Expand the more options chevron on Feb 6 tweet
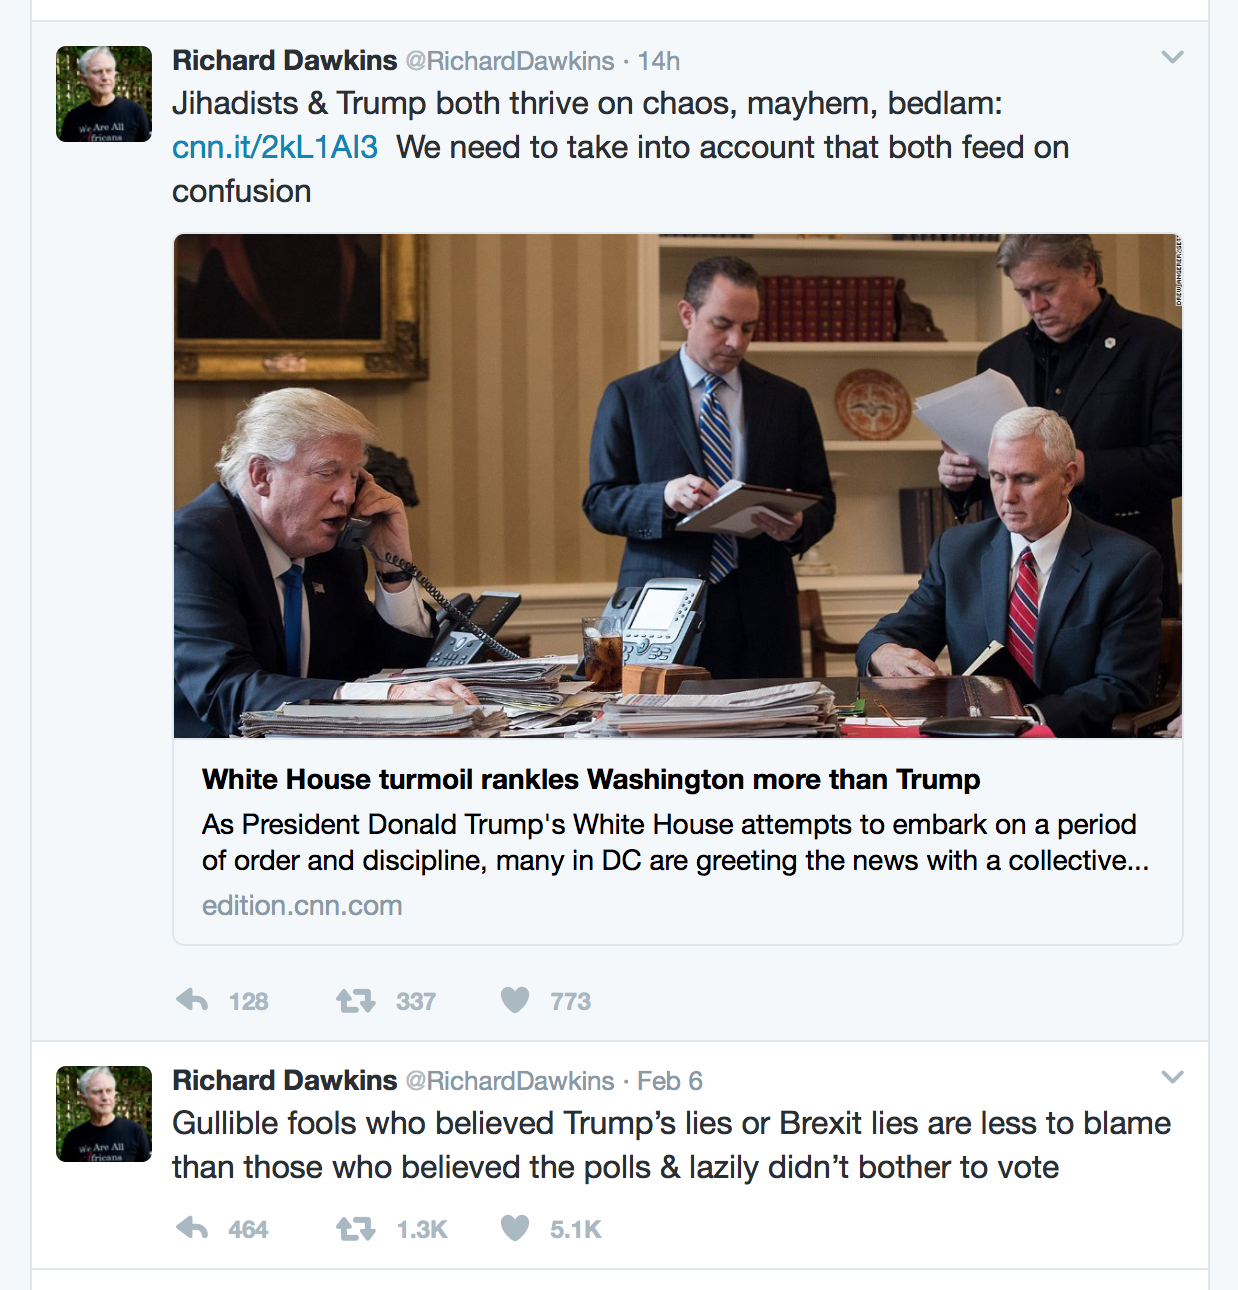 [x=1172, y=1077]
